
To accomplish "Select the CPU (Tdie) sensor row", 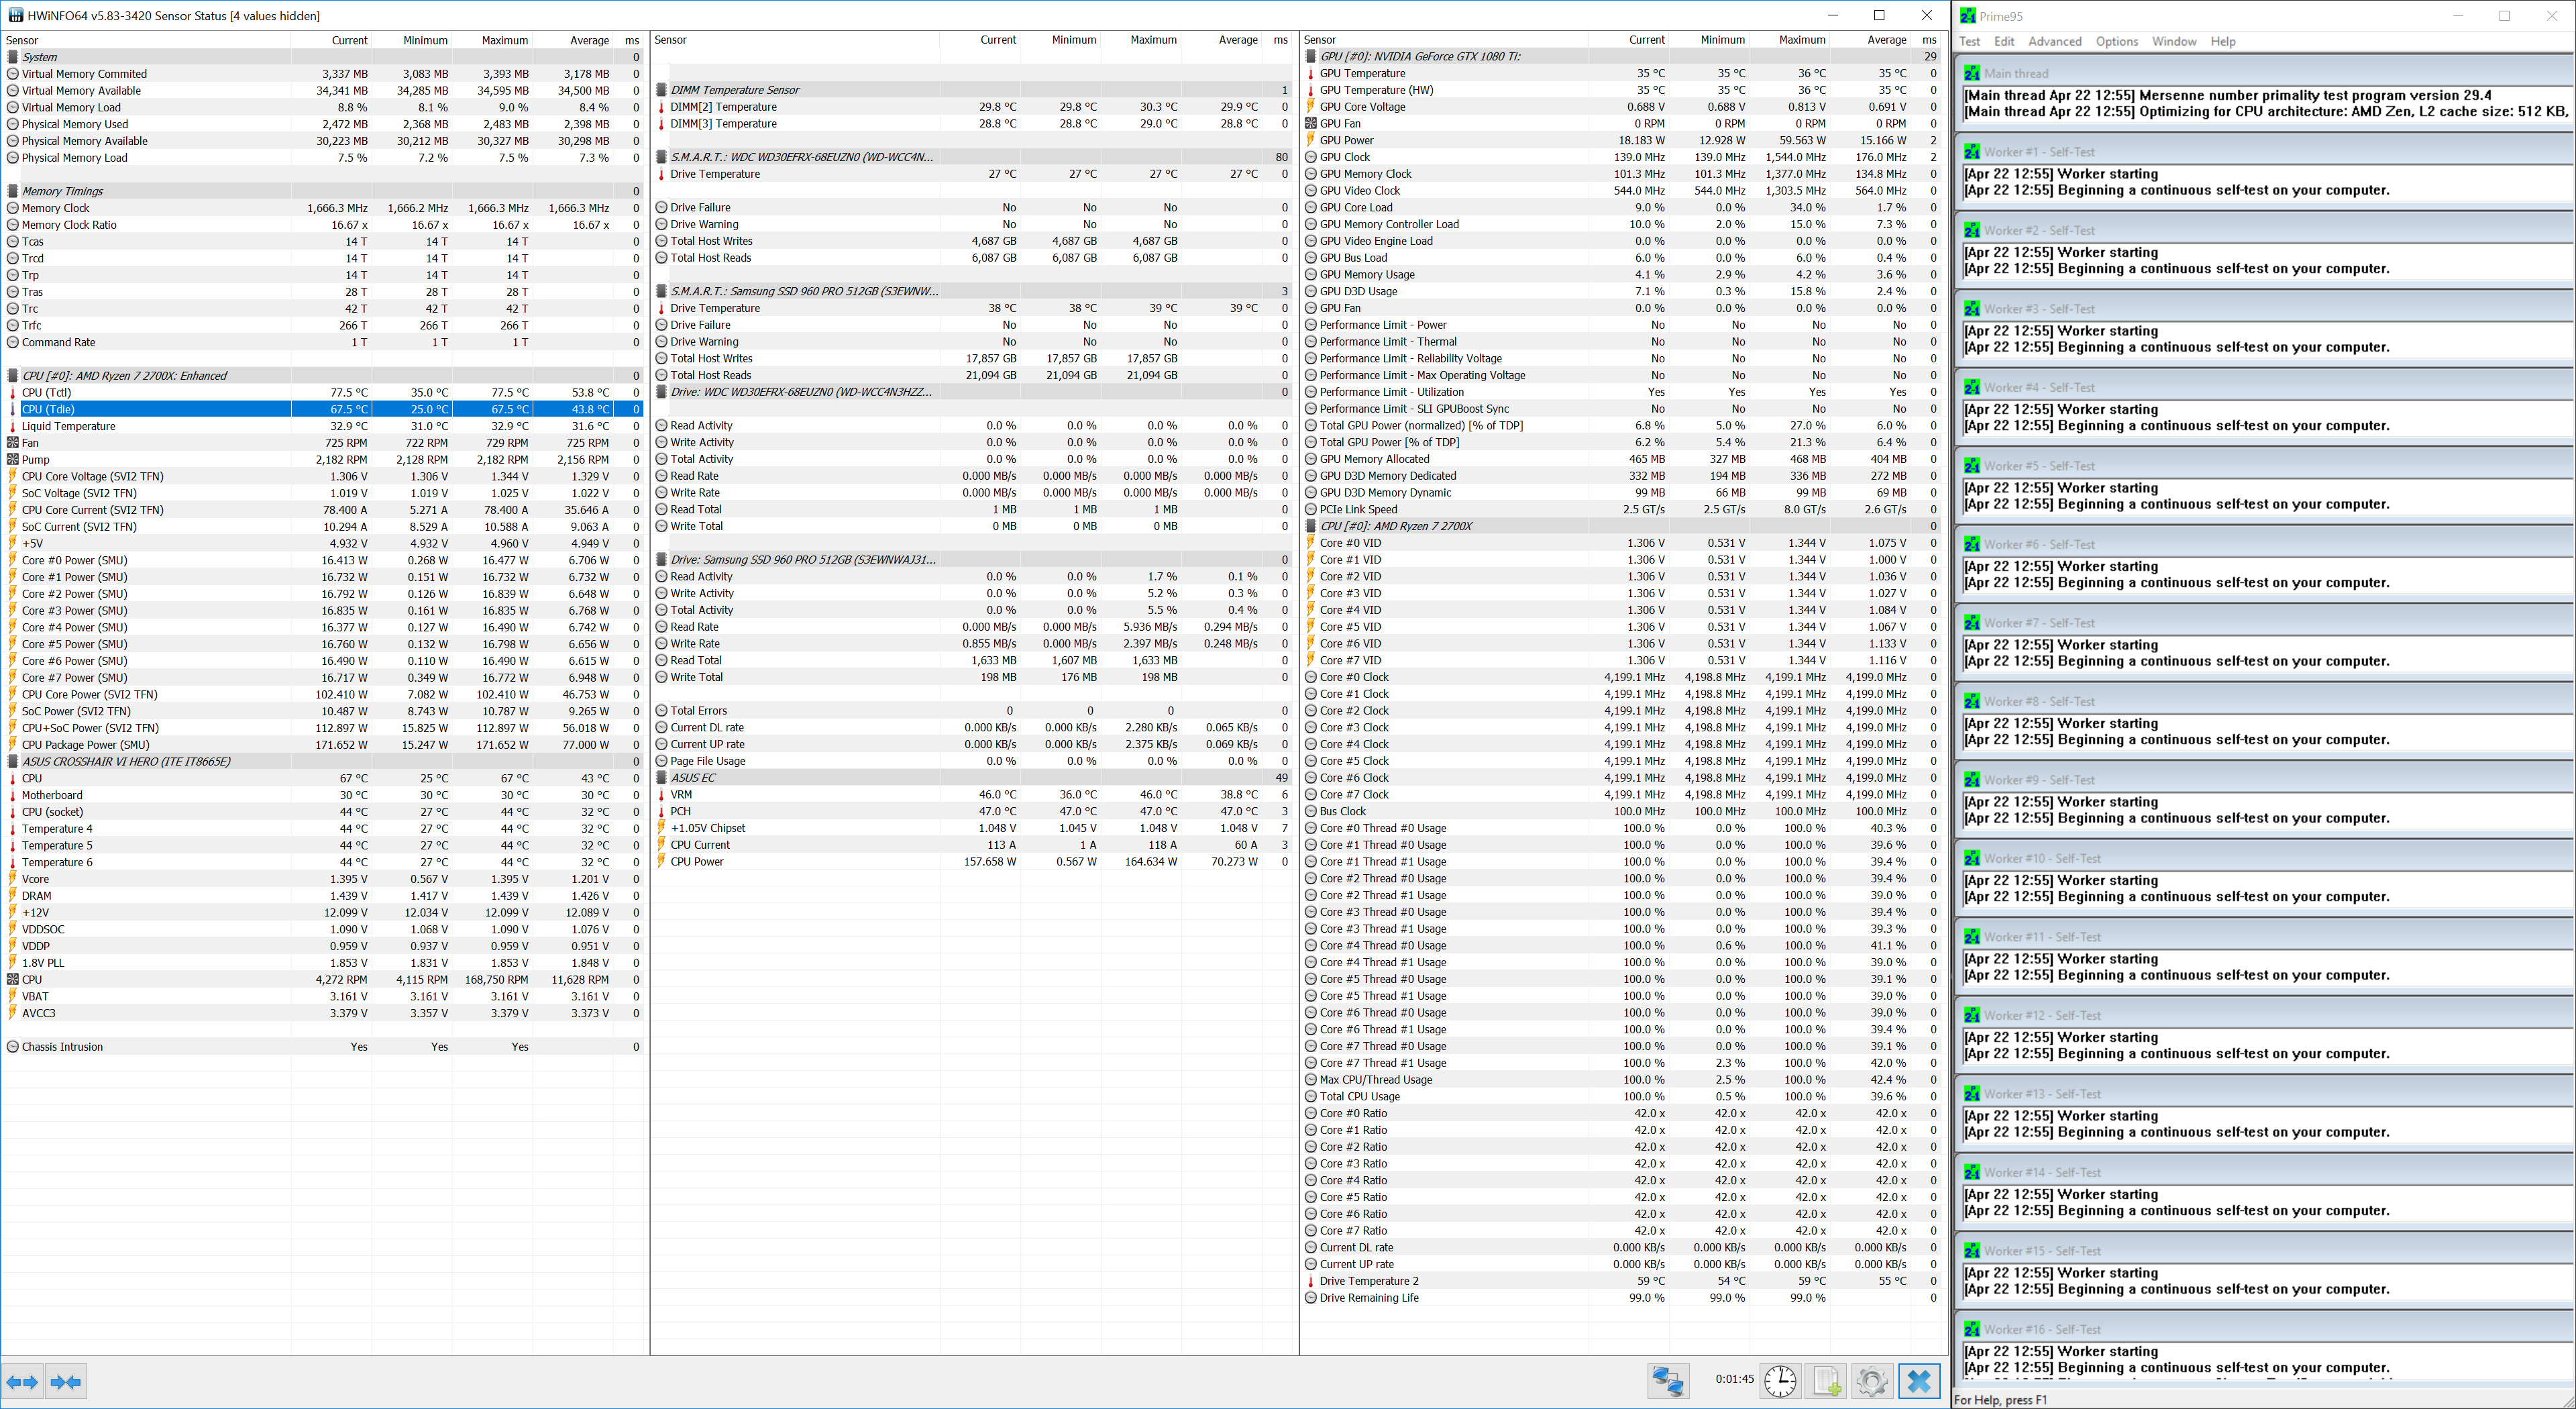I will tap(48, 409).
